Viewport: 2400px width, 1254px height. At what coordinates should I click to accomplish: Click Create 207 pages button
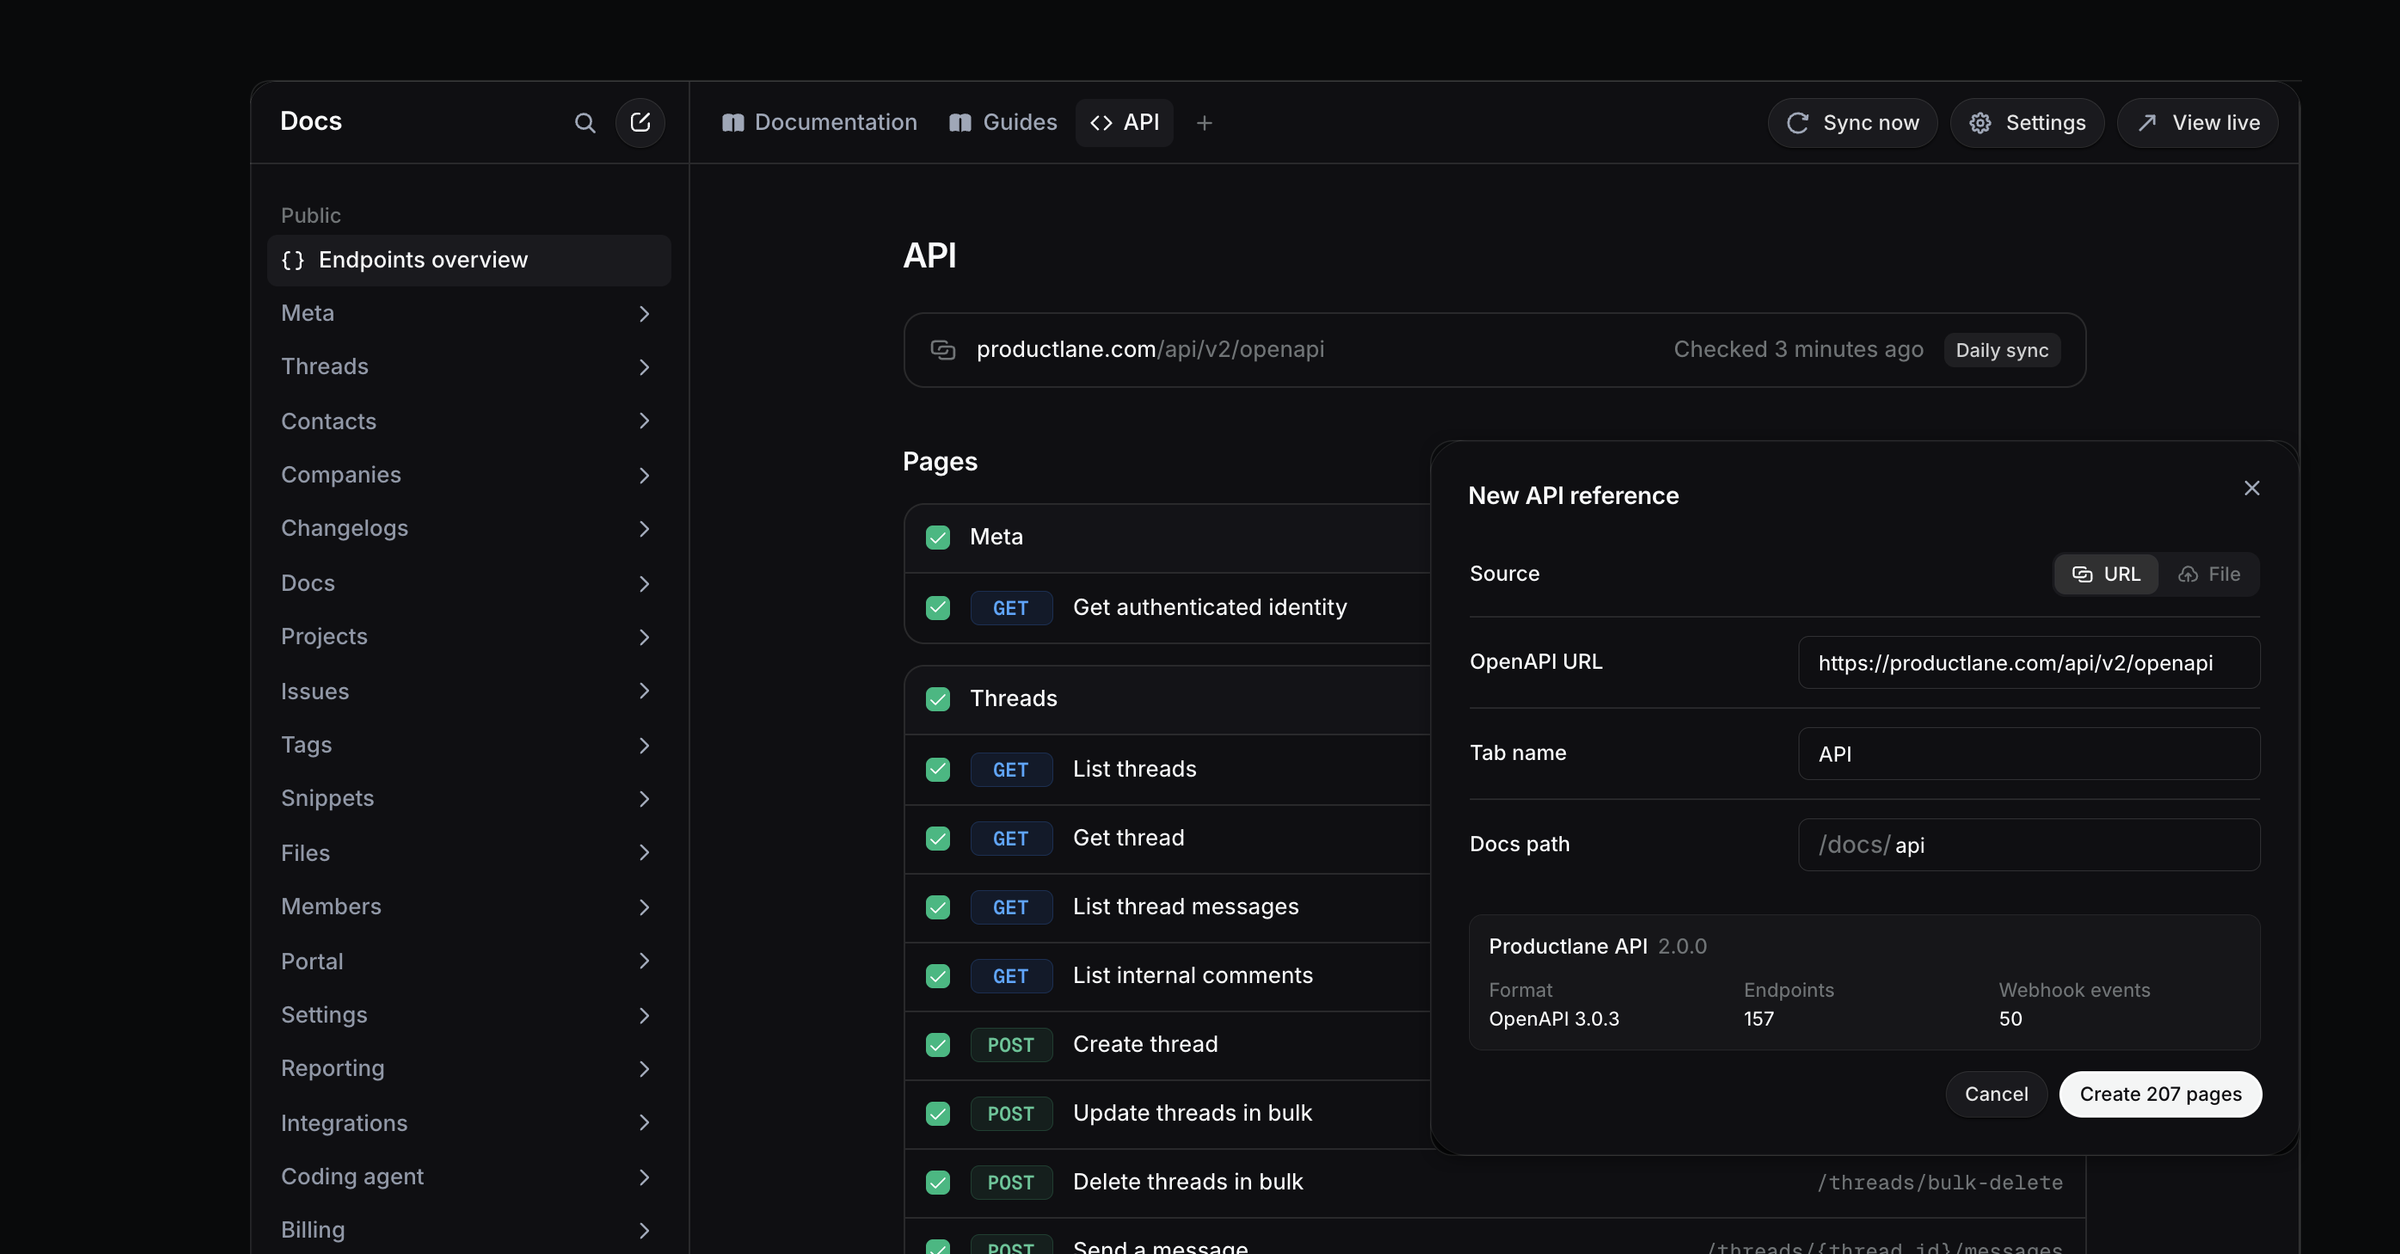[2160, 1094]
